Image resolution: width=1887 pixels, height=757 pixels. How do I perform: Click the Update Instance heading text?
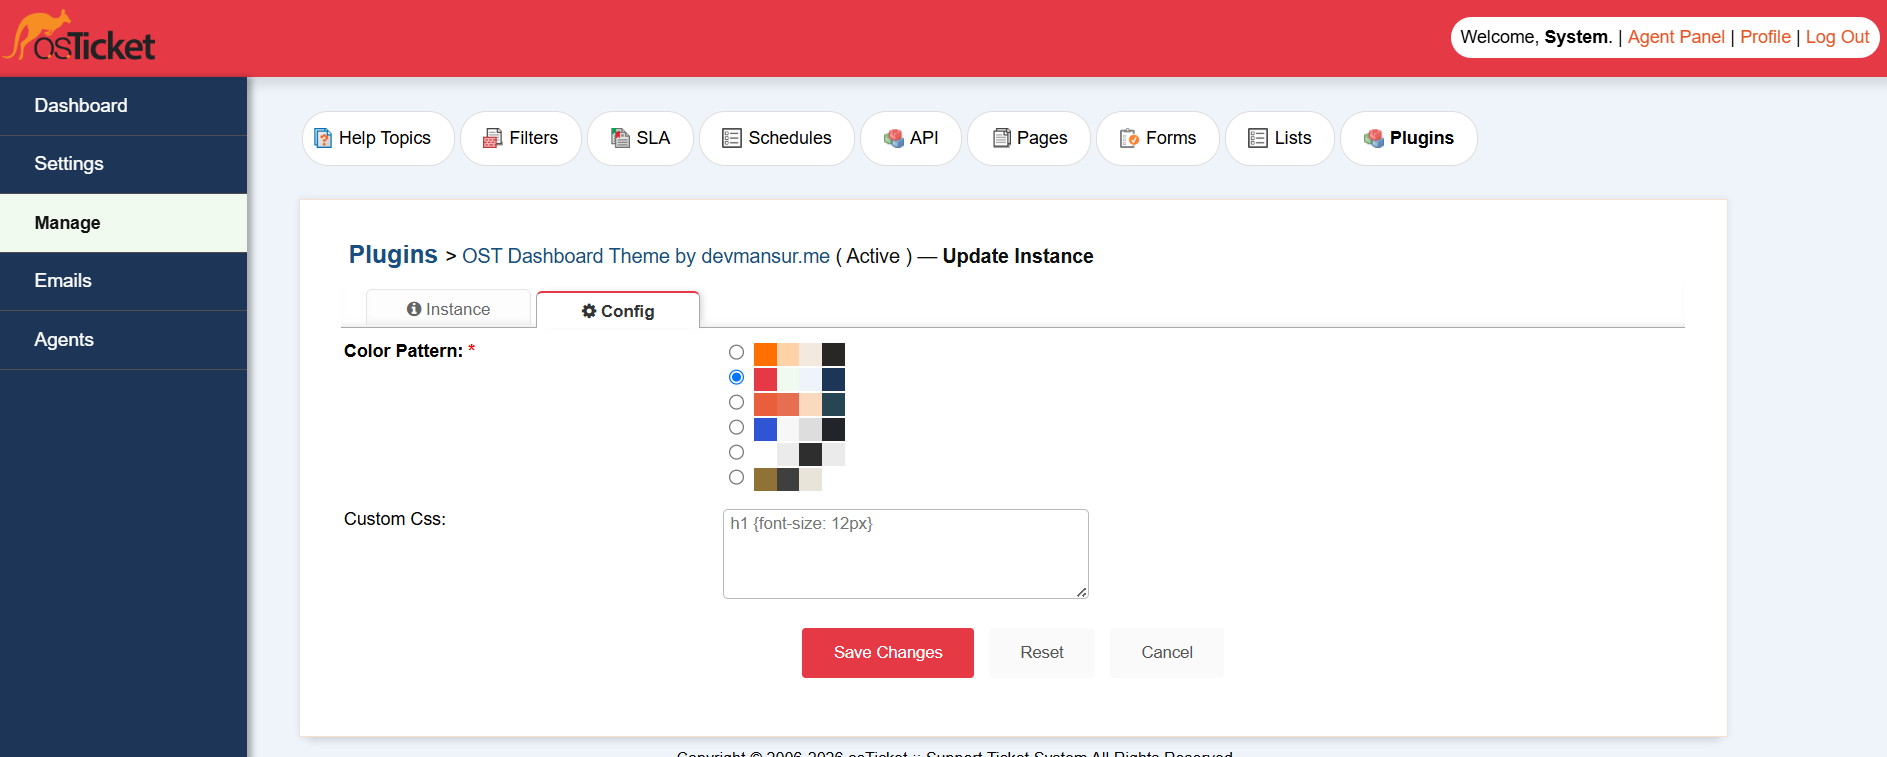tap(1018, 256)
